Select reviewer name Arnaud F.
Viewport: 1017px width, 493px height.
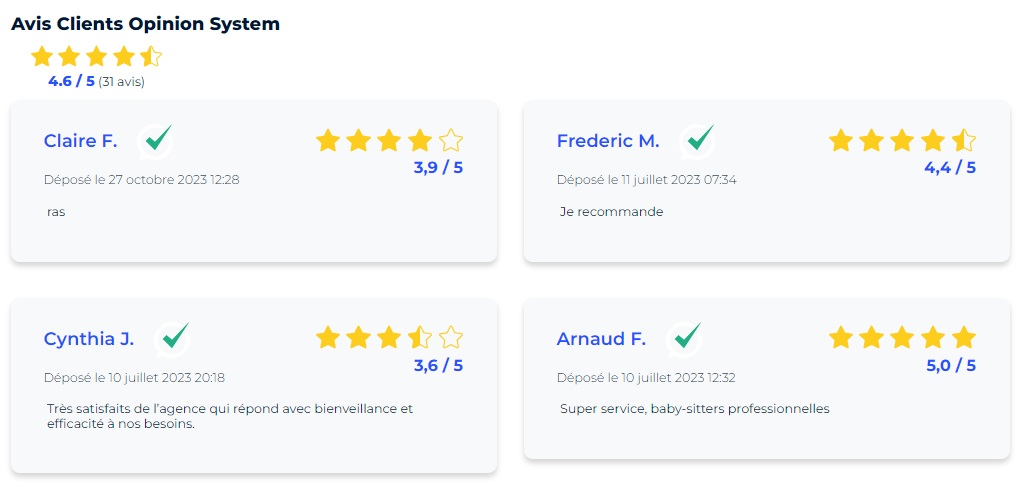601,339
